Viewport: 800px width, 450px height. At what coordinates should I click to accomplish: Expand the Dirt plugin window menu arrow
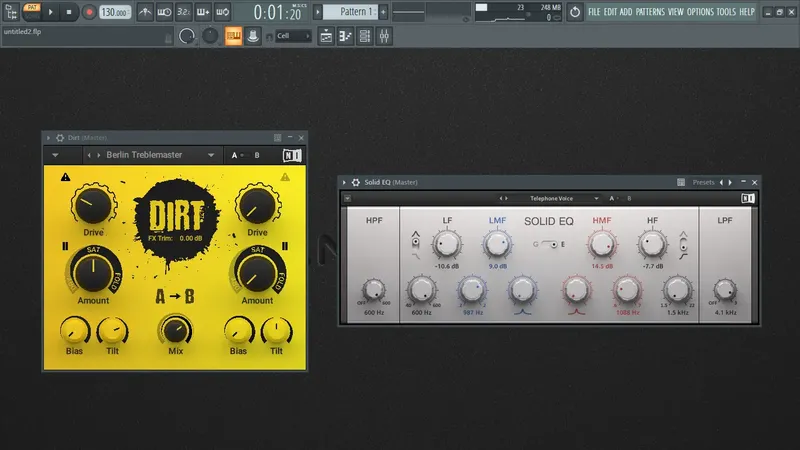click(x=48, y=138)
